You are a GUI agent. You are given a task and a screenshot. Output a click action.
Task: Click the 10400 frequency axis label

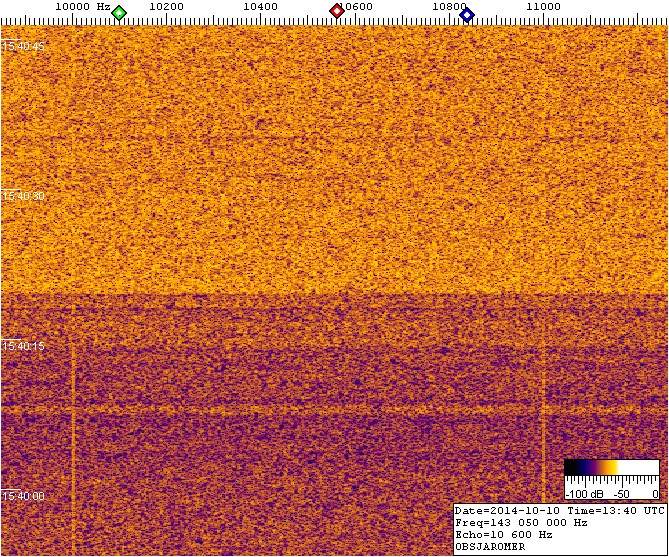261,6
